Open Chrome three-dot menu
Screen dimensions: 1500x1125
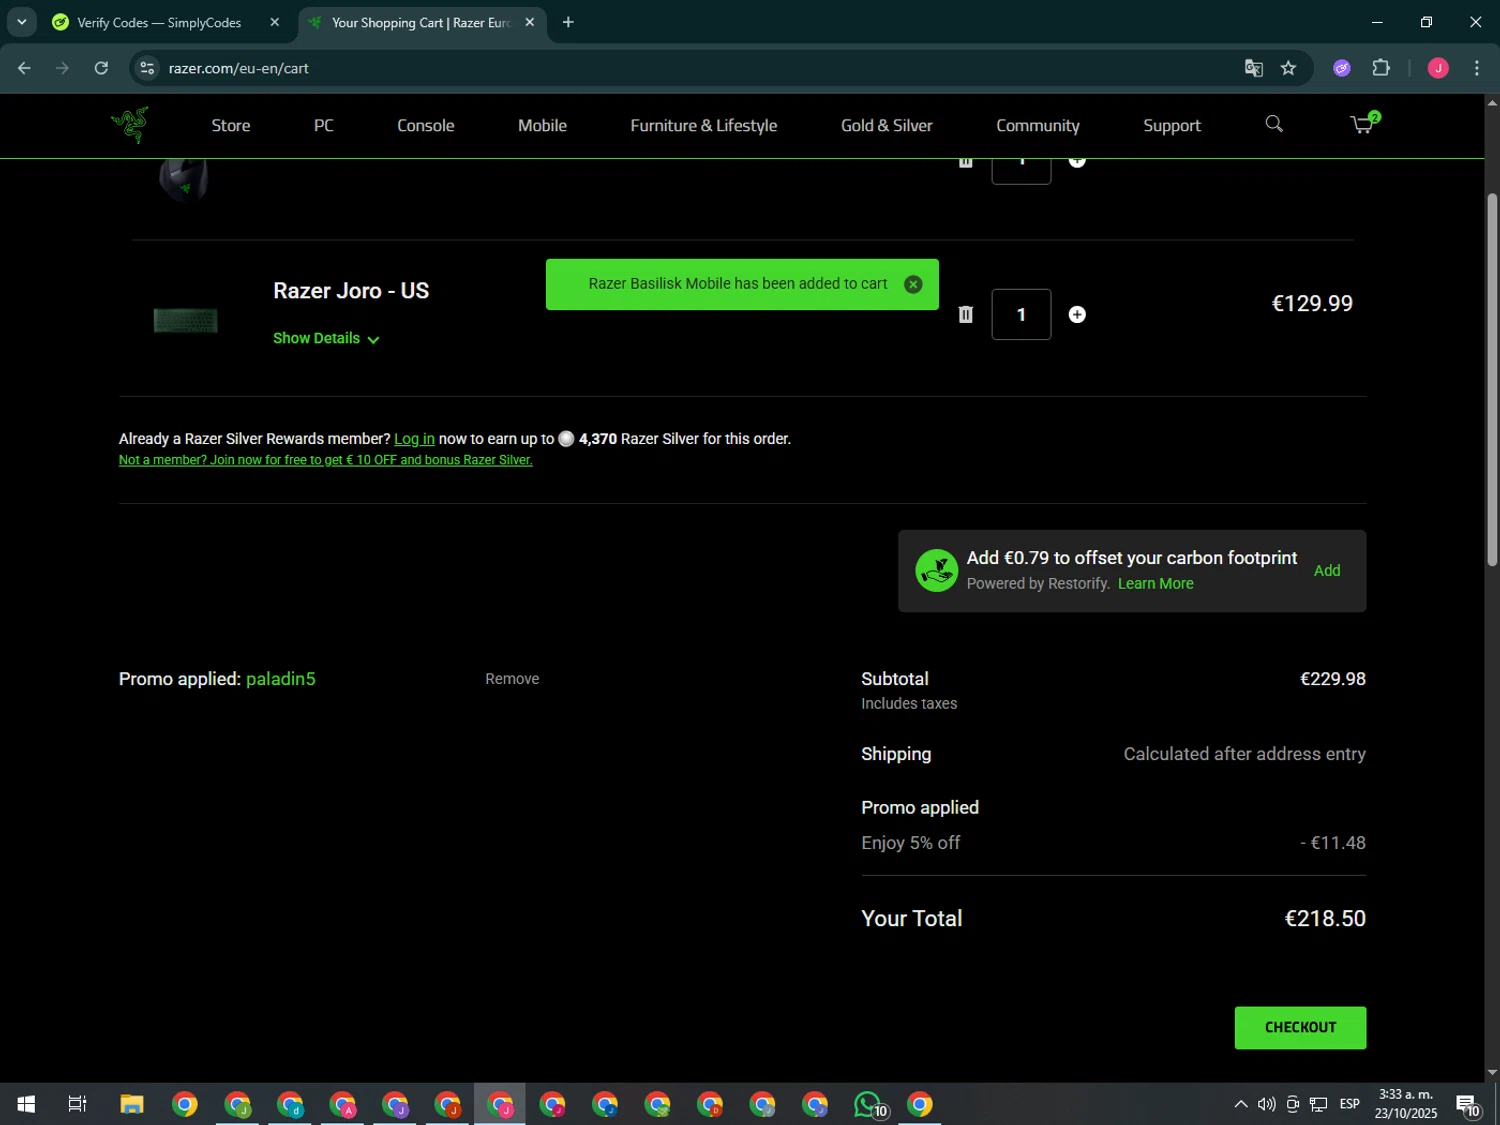pyautogui.click(x=1477, y=68)
